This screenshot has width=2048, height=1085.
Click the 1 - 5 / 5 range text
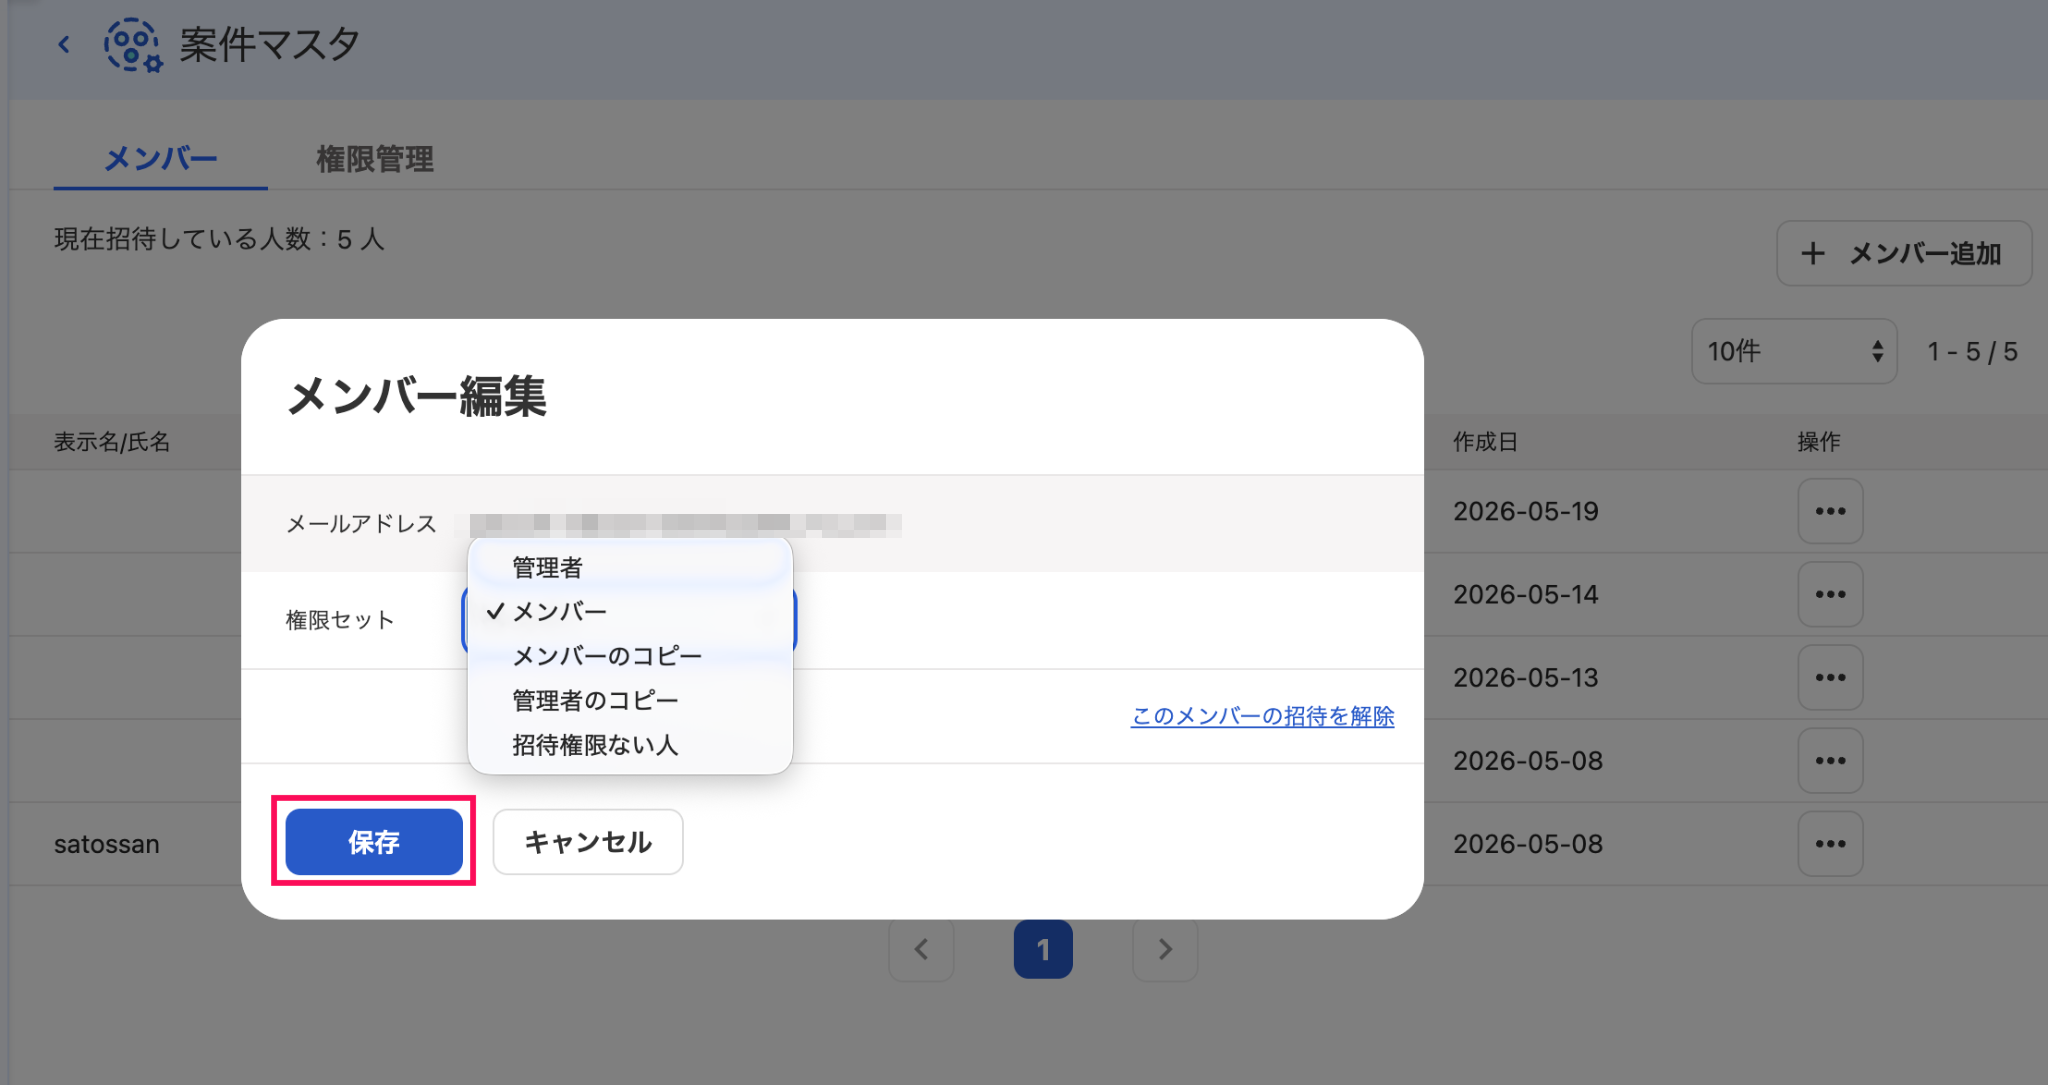click(x=1972, y=351)
